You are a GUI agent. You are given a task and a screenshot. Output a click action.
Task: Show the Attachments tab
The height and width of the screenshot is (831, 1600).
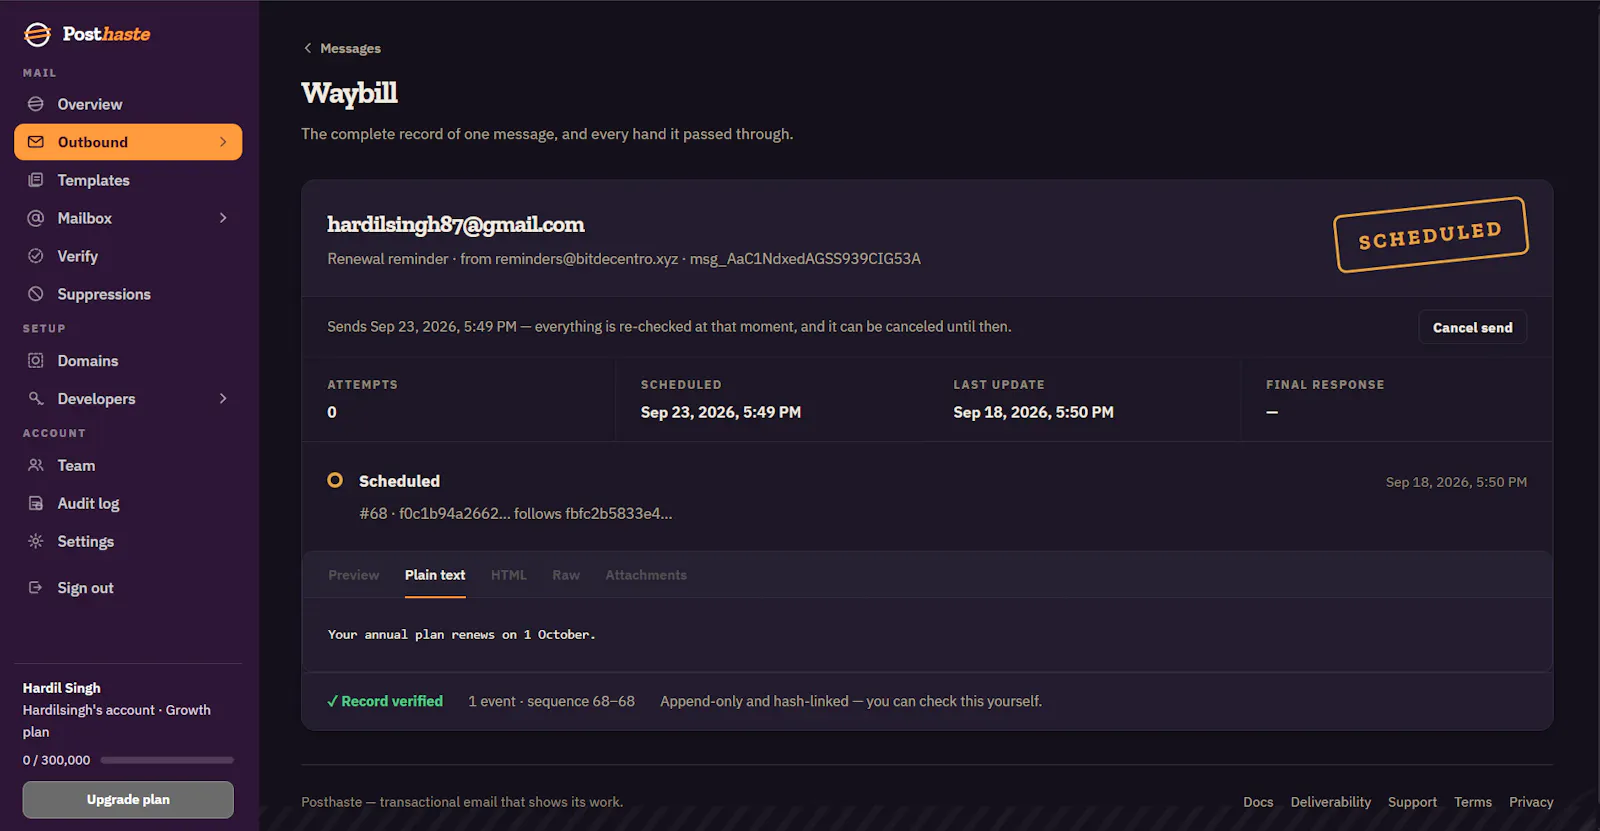tap(646, 575)
